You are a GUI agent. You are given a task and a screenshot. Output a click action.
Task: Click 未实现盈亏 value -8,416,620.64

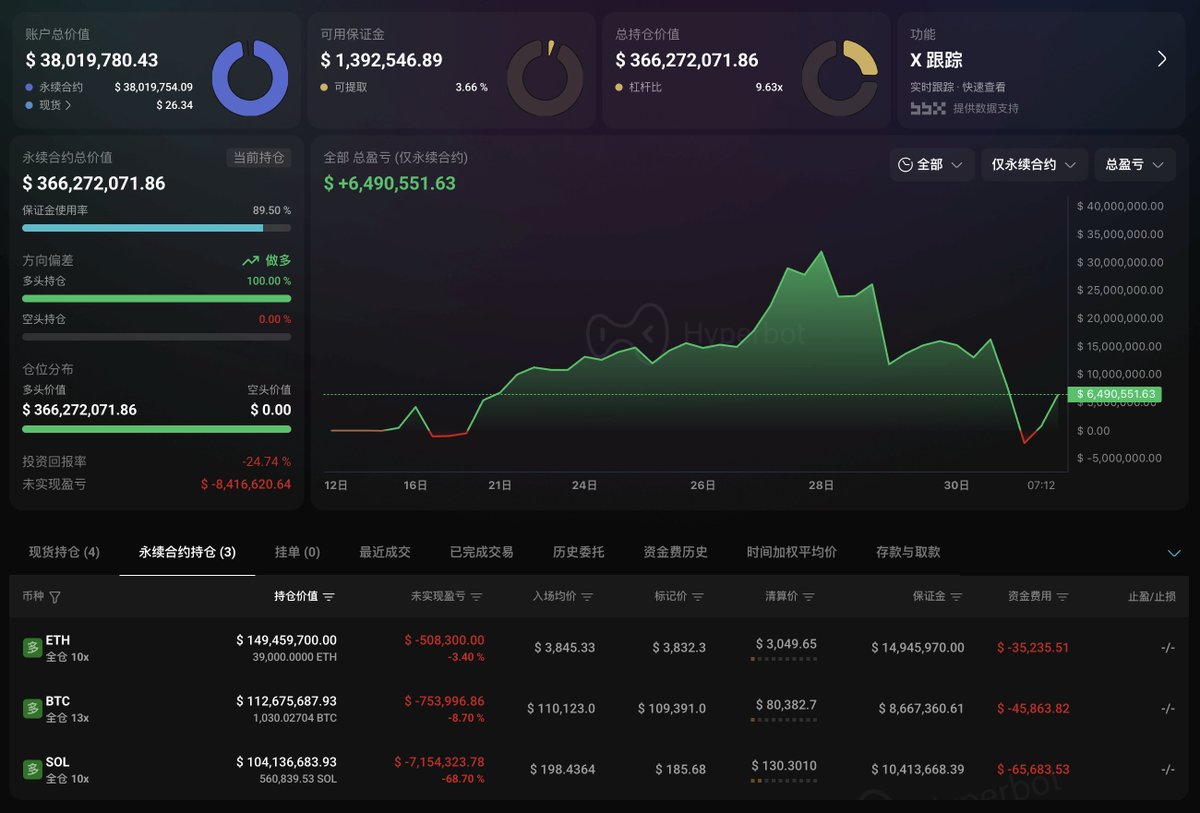click(x=246, y=484)
